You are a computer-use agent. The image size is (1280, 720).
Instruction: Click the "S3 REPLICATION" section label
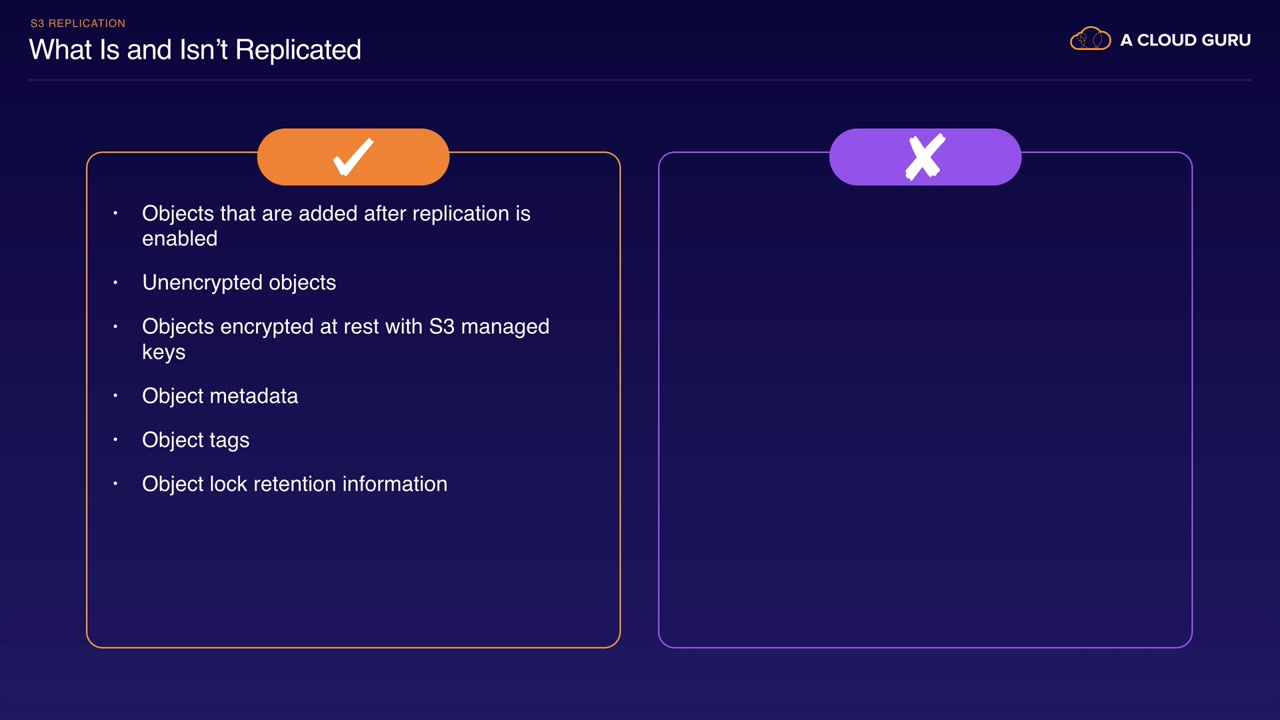tap(78, 23)
